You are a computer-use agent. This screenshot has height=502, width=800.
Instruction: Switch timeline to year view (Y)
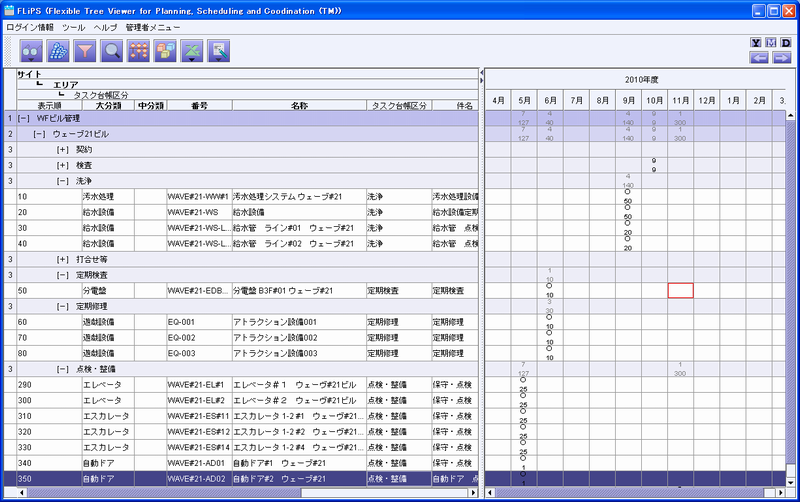pyautogui.click(x=756, y=43)
